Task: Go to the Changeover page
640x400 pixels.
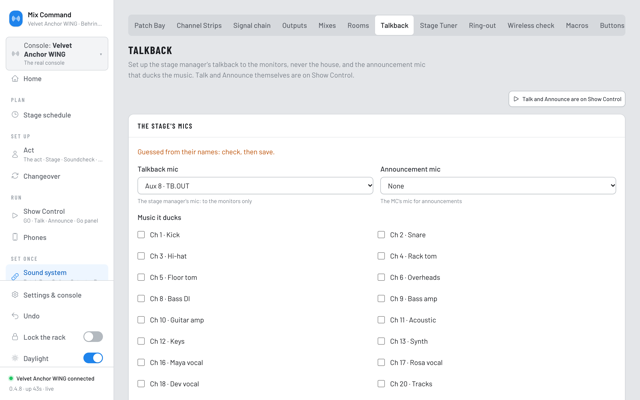Action: [57, 176]
